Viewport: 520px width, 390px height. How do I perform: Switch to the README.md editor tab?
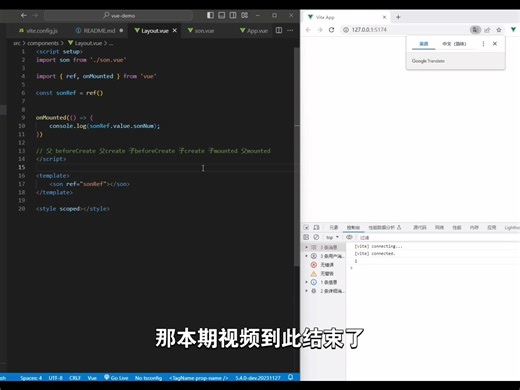(x=99, y=31)
